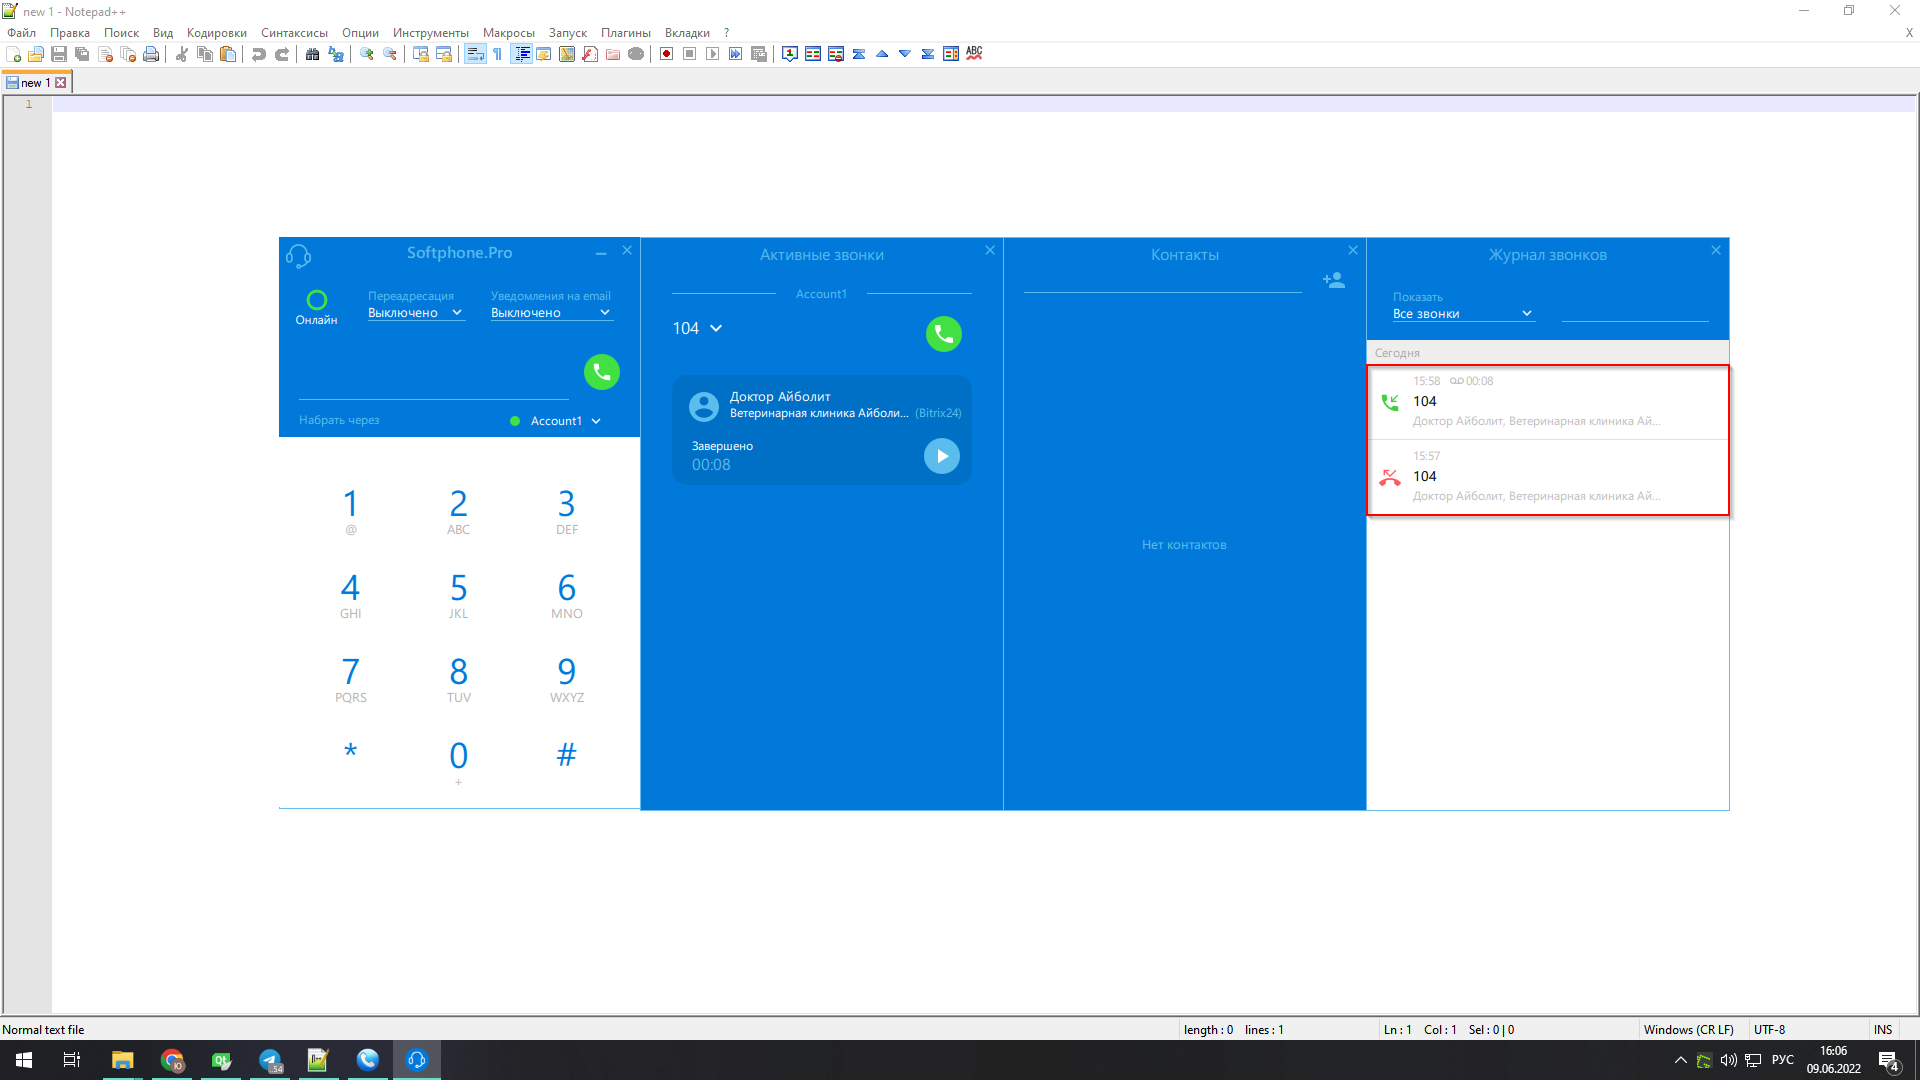Start macro recording with red record icon
The width and height of the screenshot is (1920, 1080).
coord(666,54)
